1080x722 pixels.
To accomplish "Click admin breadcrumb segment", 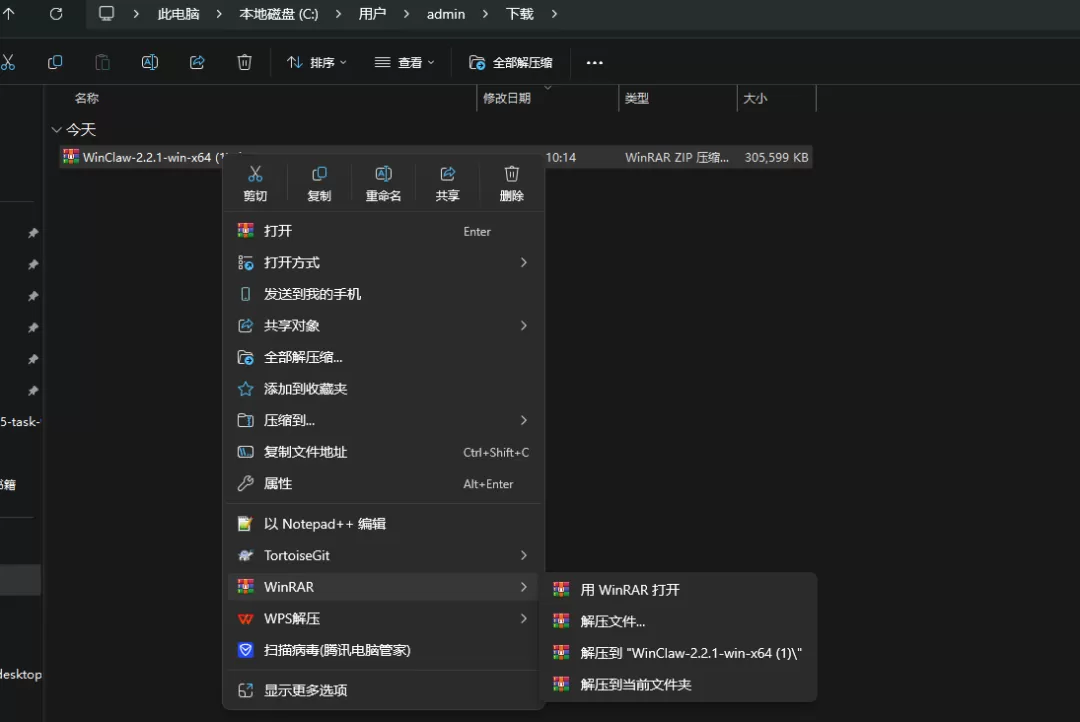I will 446,14.
